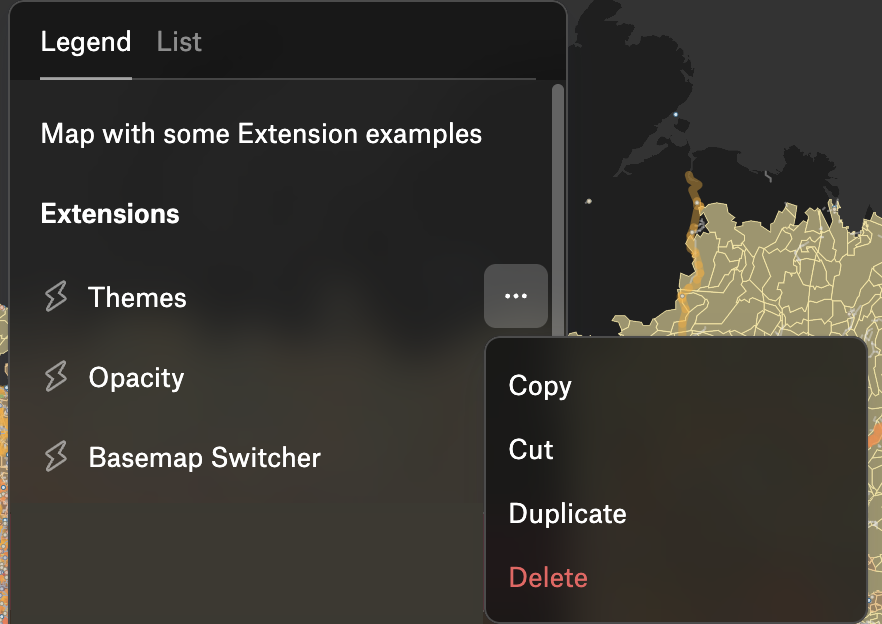
Task: Choose Copy from the context menu
Action: pos(540,386)
